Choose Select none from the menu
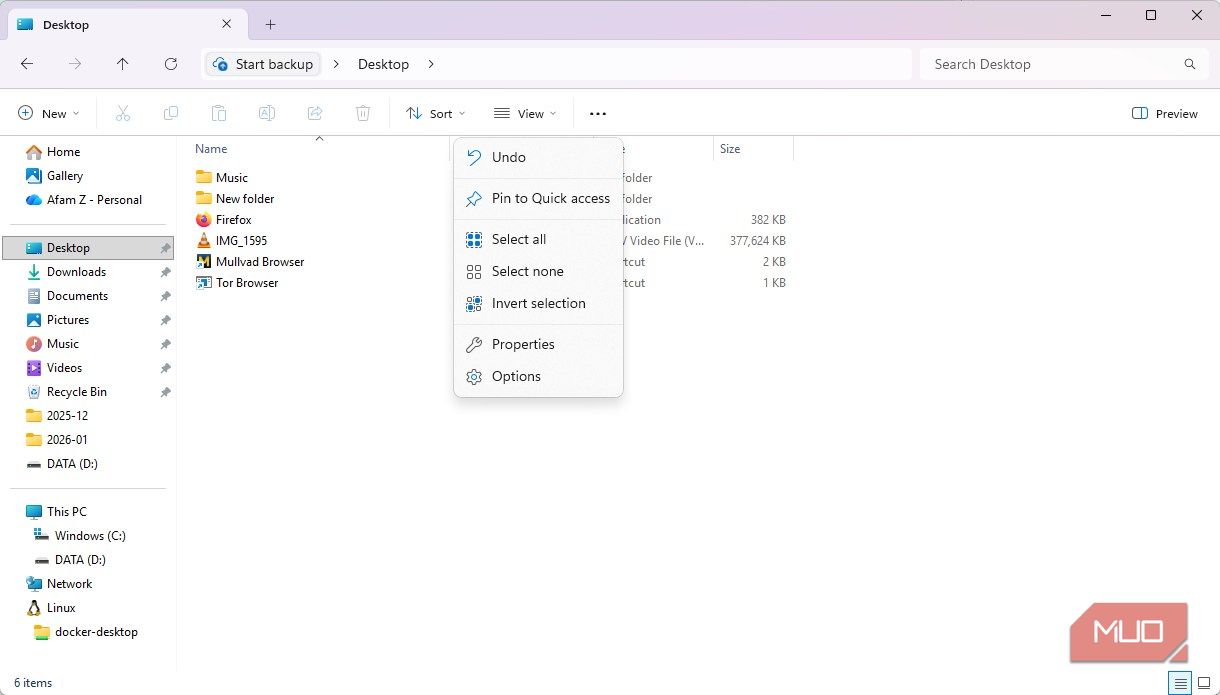This screenshot has width=1220, height=695. point(538,271)
